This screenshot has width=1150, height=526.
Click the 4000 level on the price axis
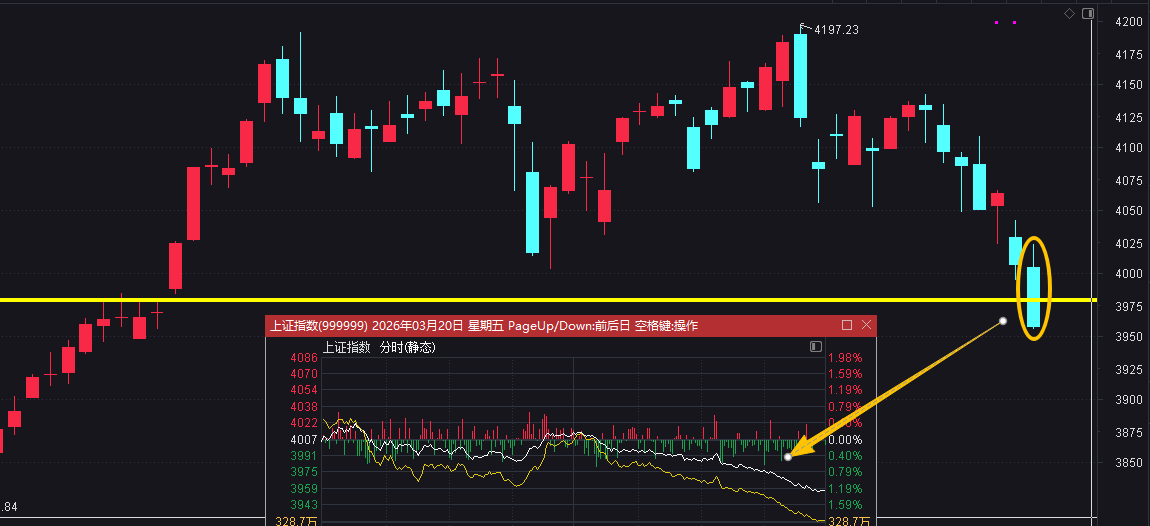pos(1128,274)
